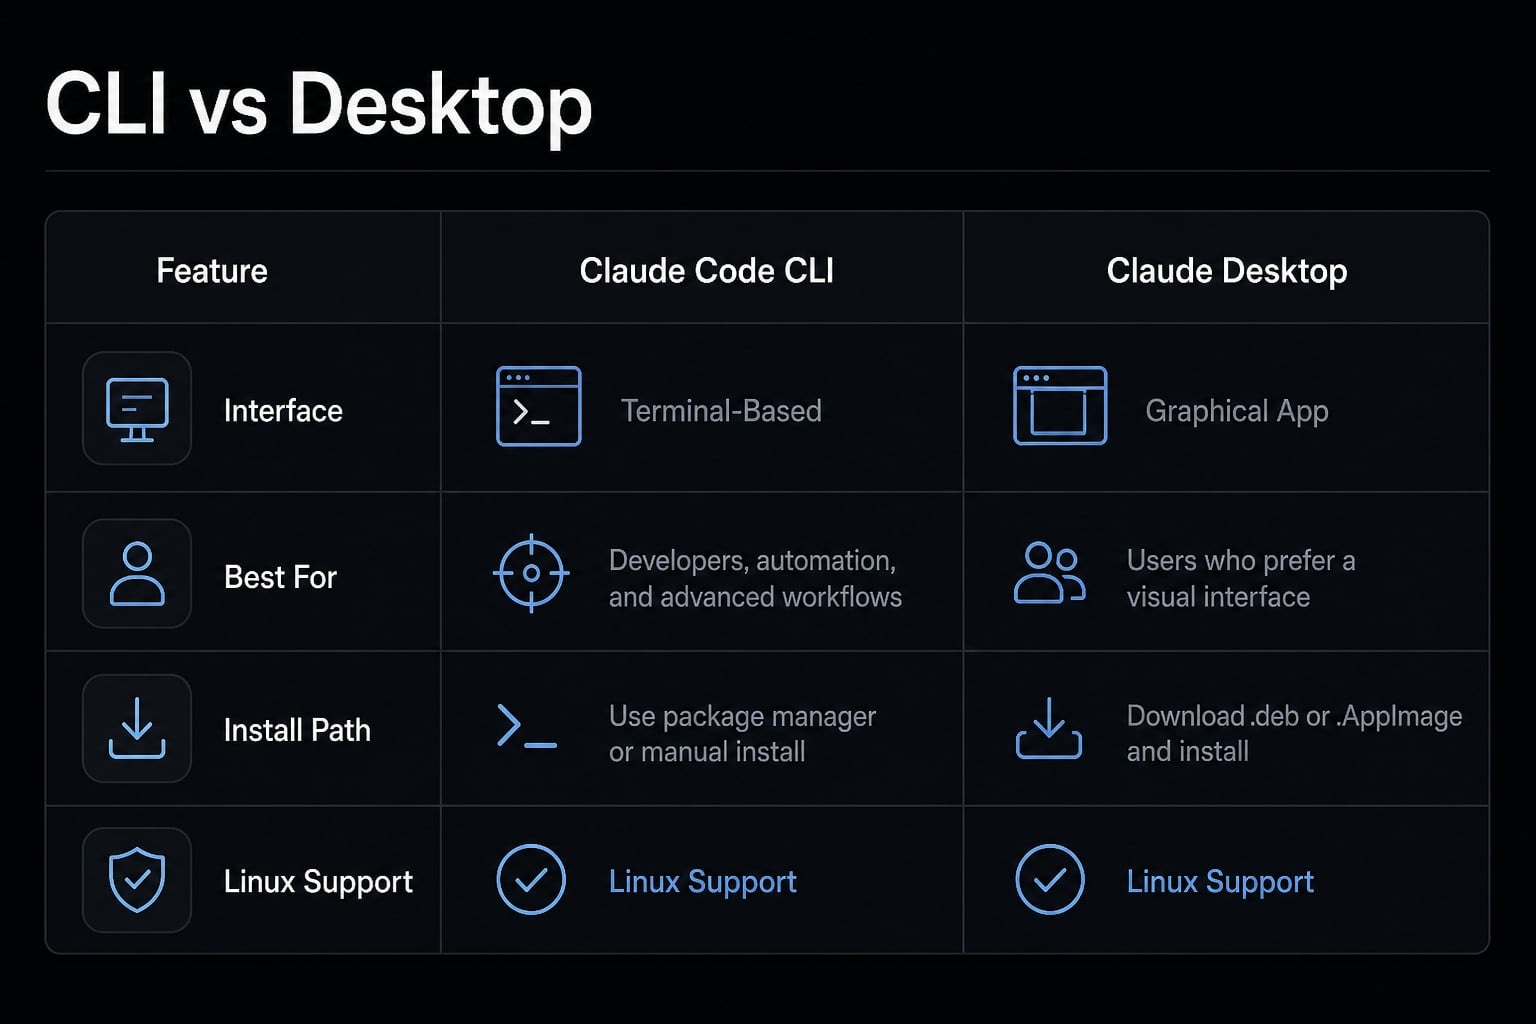Click the Install Path row label
Screen dimensions: 1536x1024
297,730
